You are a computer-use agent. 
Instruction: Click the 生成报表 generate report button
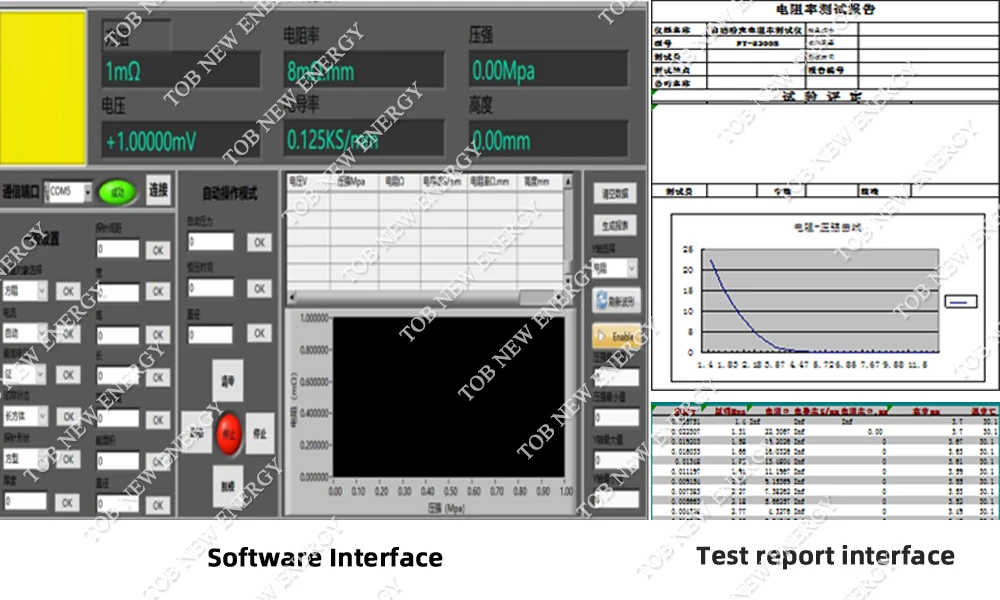pos(616,226)
